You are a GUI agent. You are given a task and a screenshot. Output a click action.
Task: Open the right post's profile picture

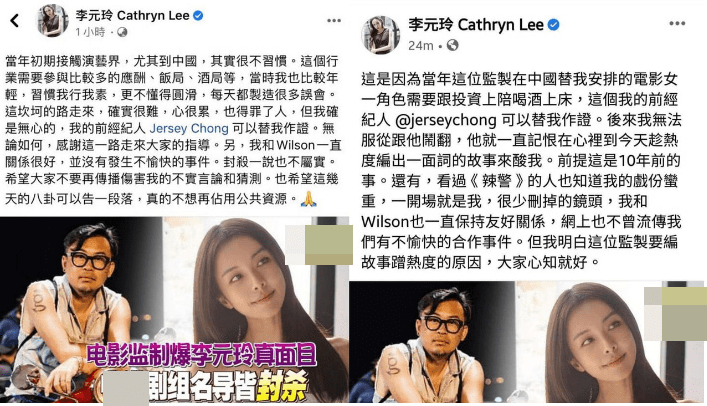click(x=381, y=35)
